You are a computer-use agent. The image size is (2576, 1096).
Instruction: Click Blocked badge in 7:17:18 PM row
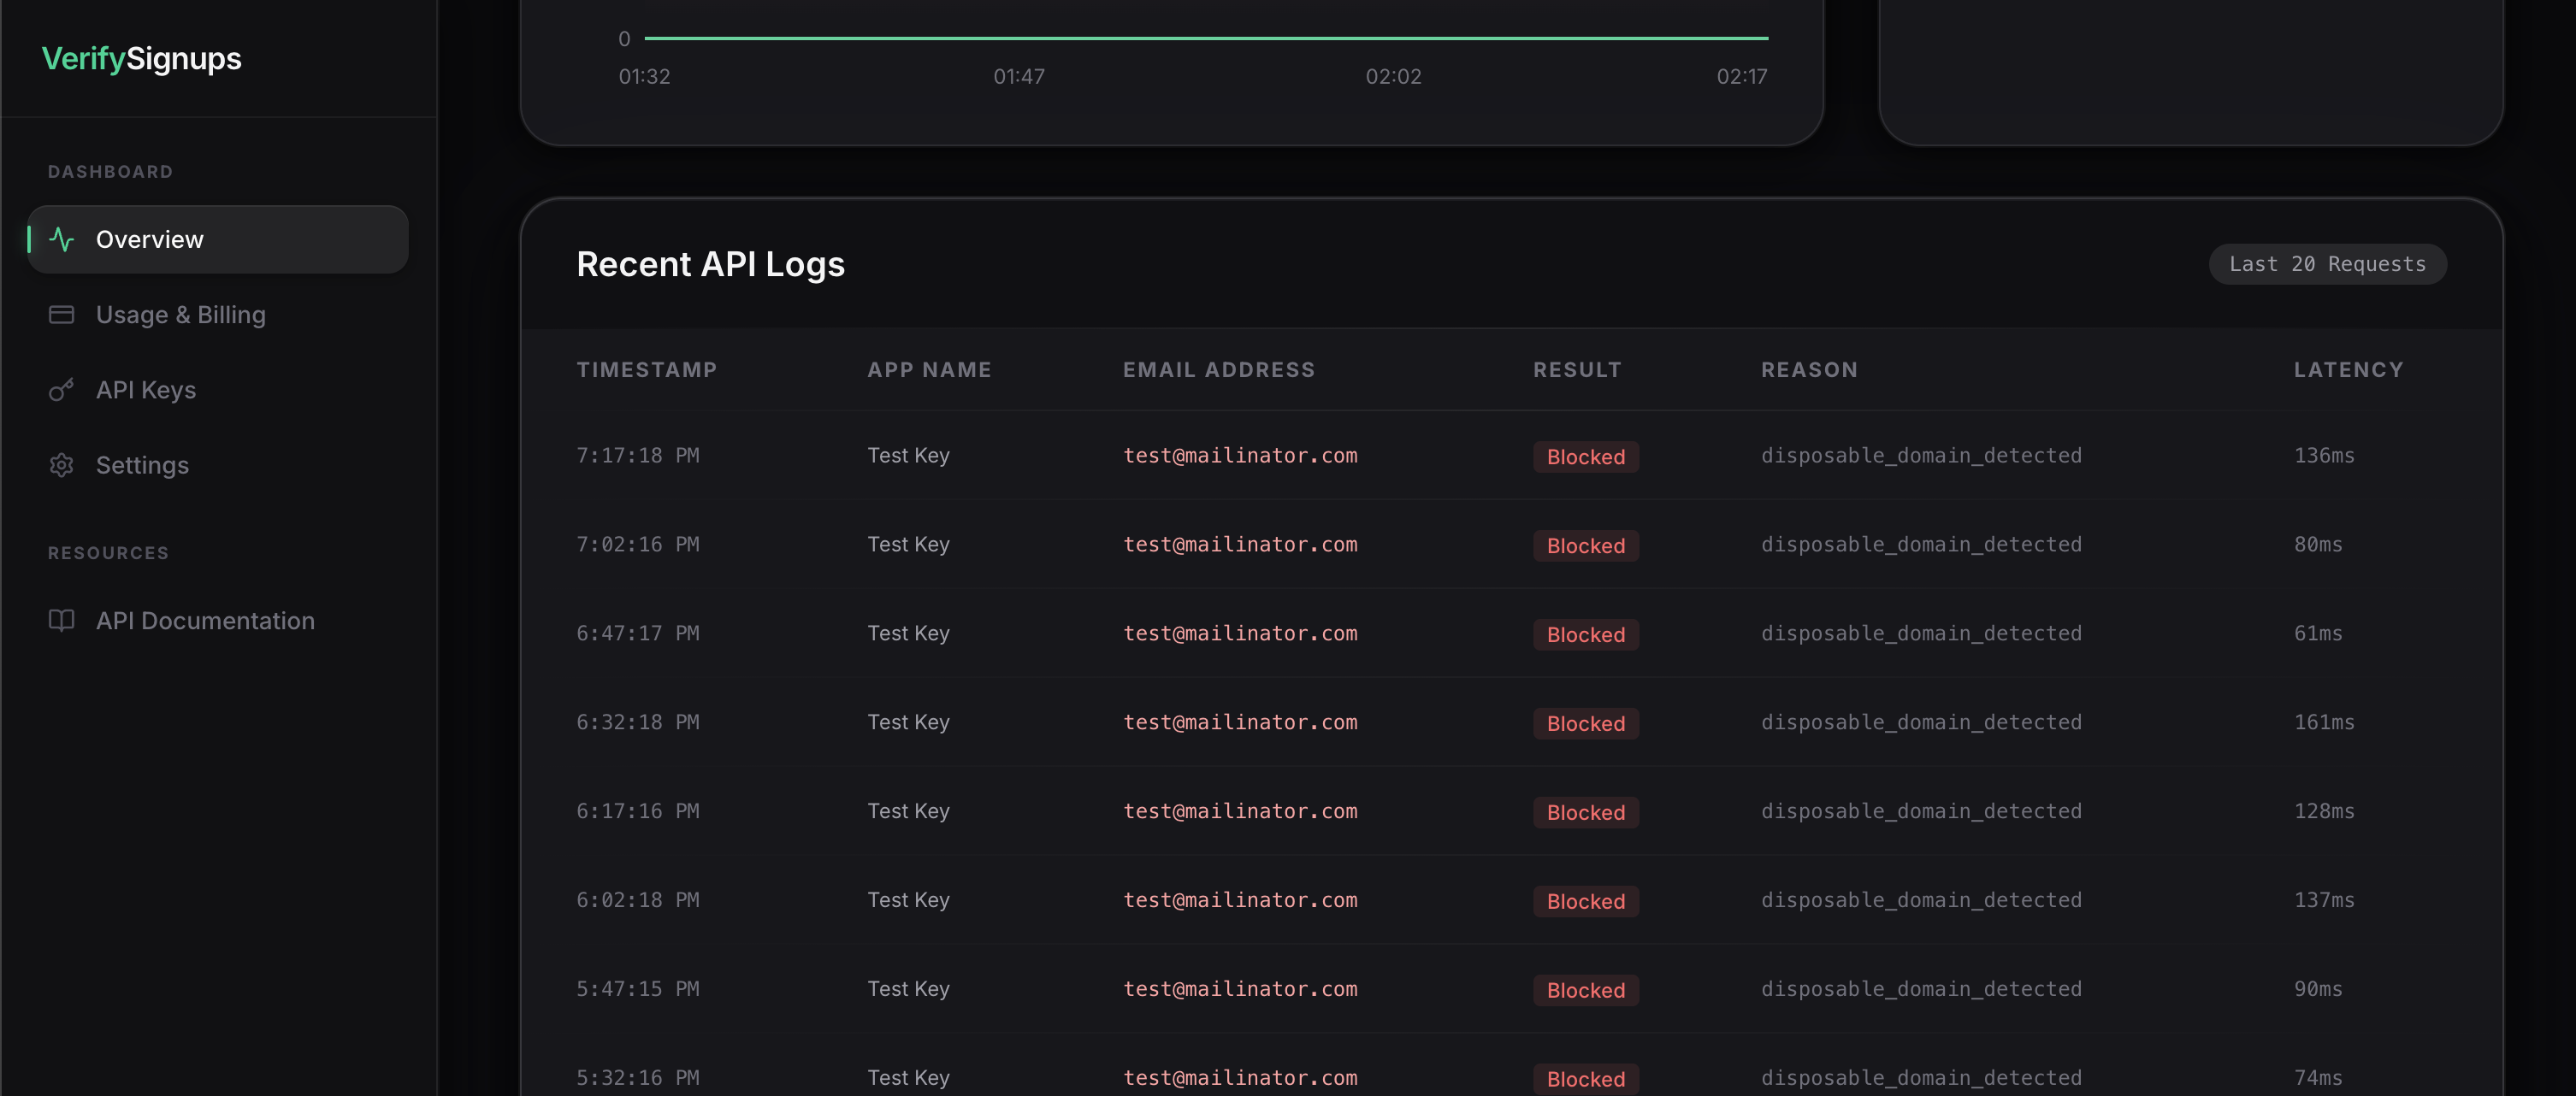pos(1585,457)
